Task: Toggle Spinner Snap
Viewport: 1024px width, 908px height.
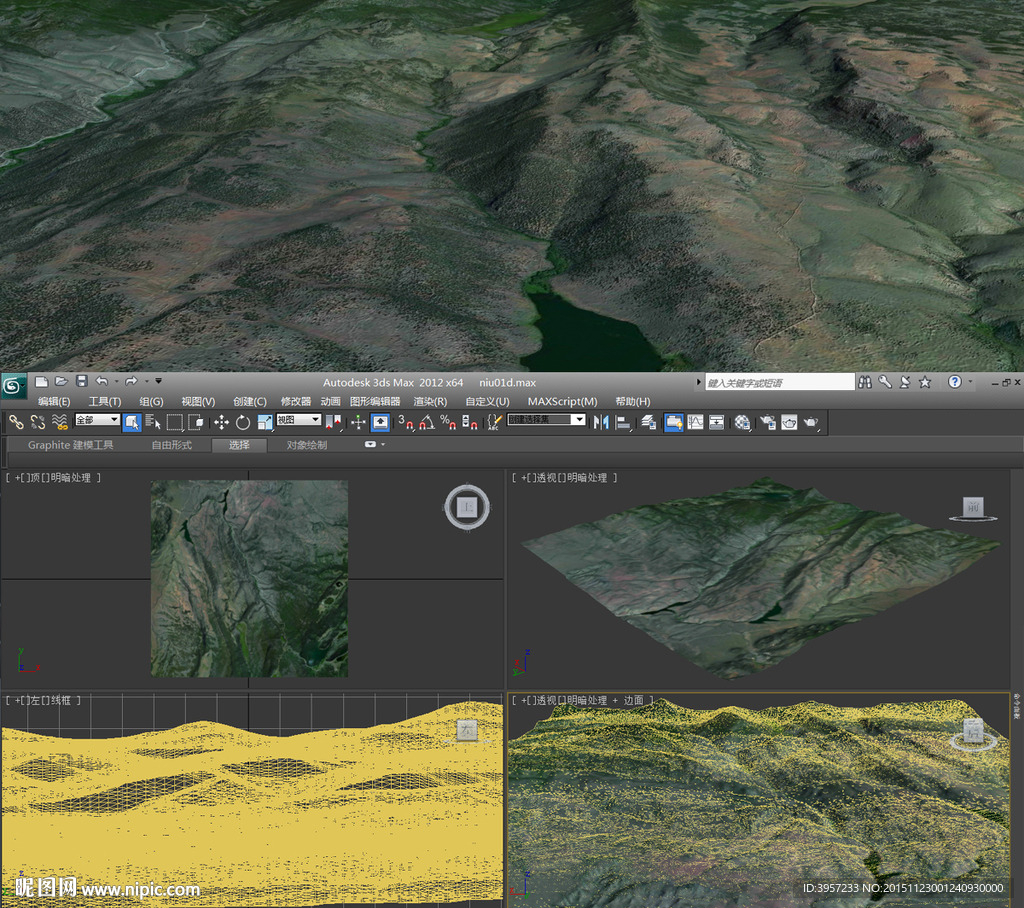Action: [x=470, y=423]
